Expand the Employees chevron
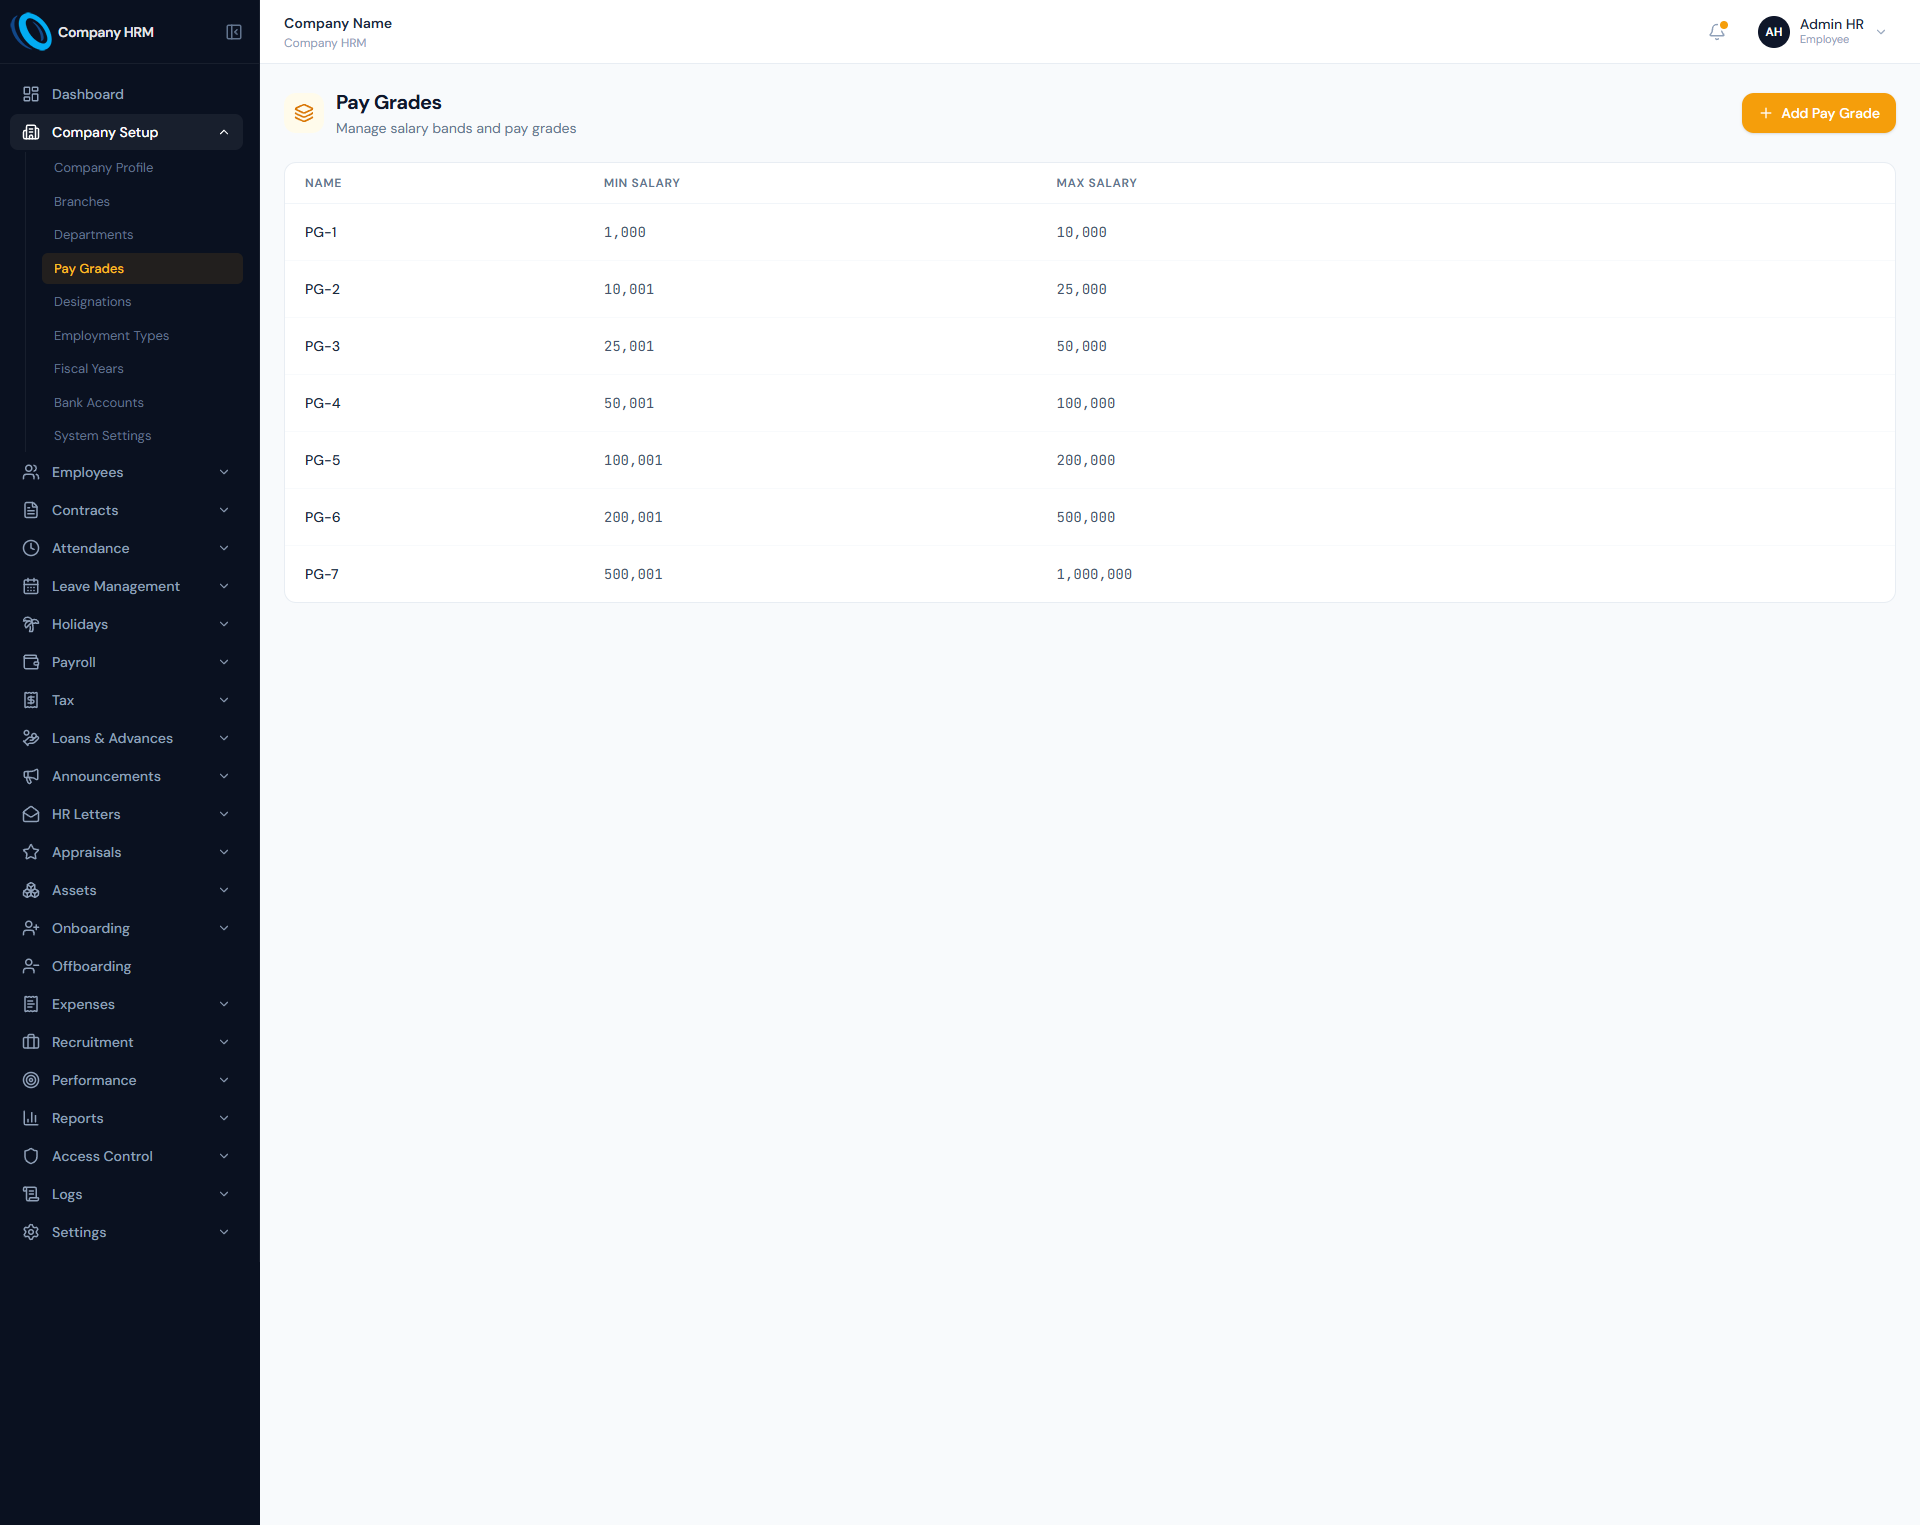Image resolution: width=1920 pixels, height=1525 pixels. (x=224, y=472)
